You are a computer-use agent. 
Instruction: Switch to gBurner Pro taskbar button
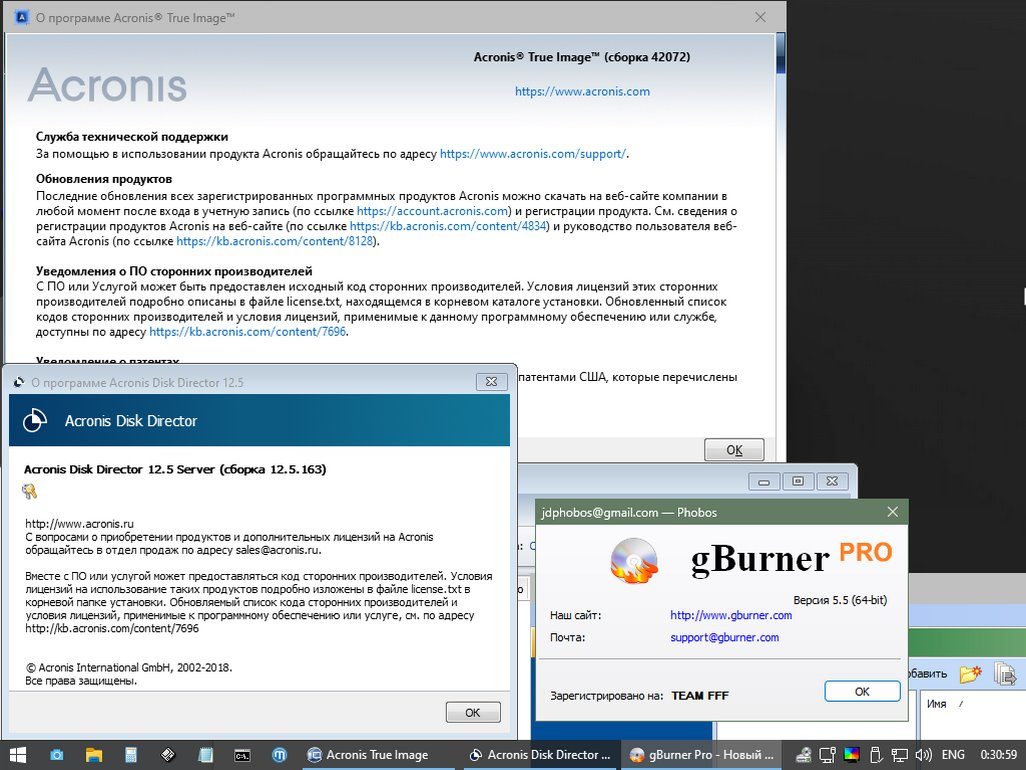(701, 755)
